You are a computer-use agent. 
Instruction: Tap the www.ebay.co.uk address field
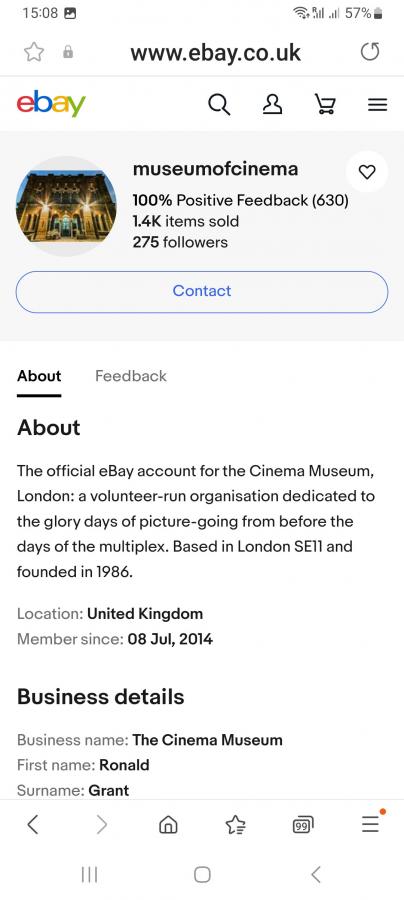[x=215, y=52]
